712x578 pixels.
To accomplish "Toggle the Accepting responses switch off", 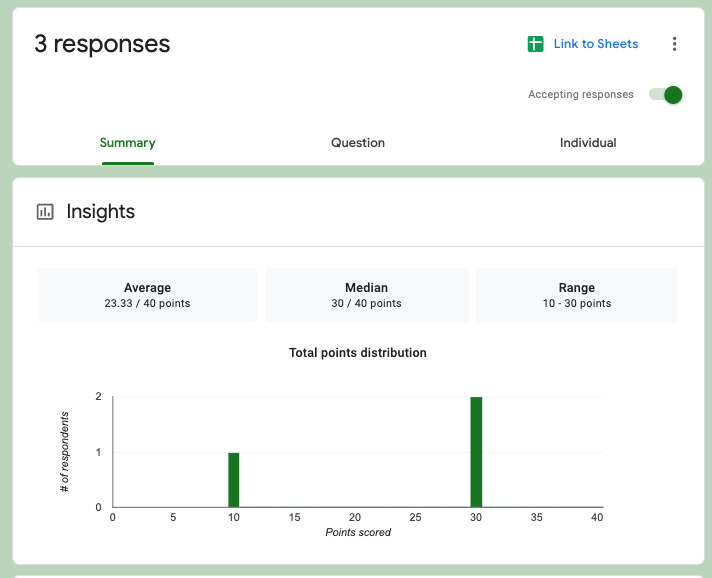I will point(666,95).
